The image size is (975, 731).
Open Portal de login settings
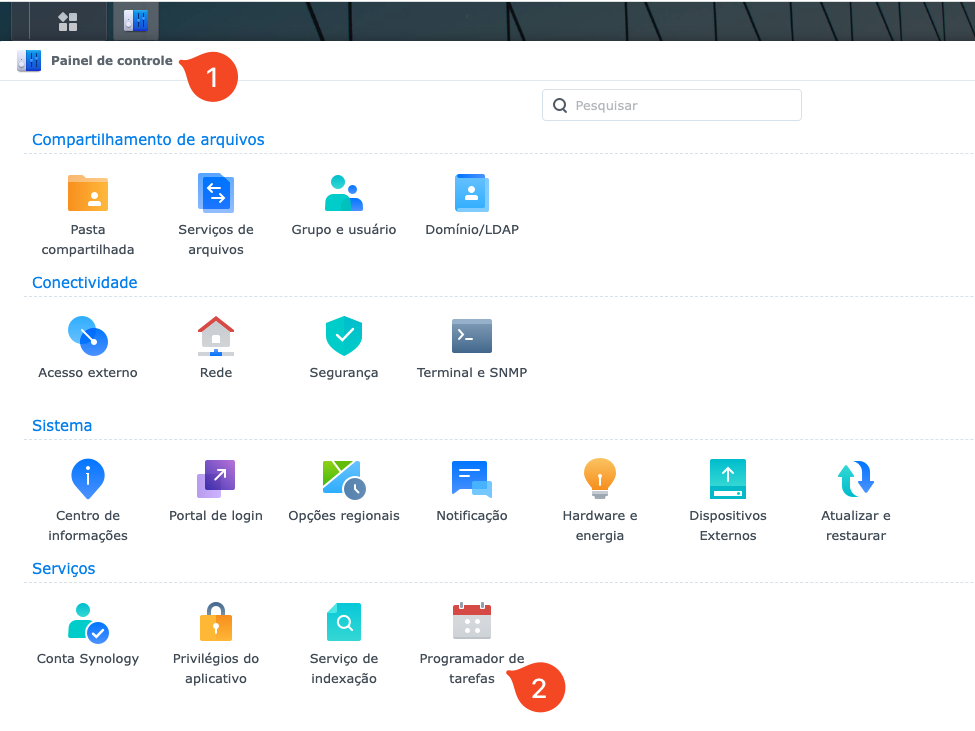[x=216, y=480]
